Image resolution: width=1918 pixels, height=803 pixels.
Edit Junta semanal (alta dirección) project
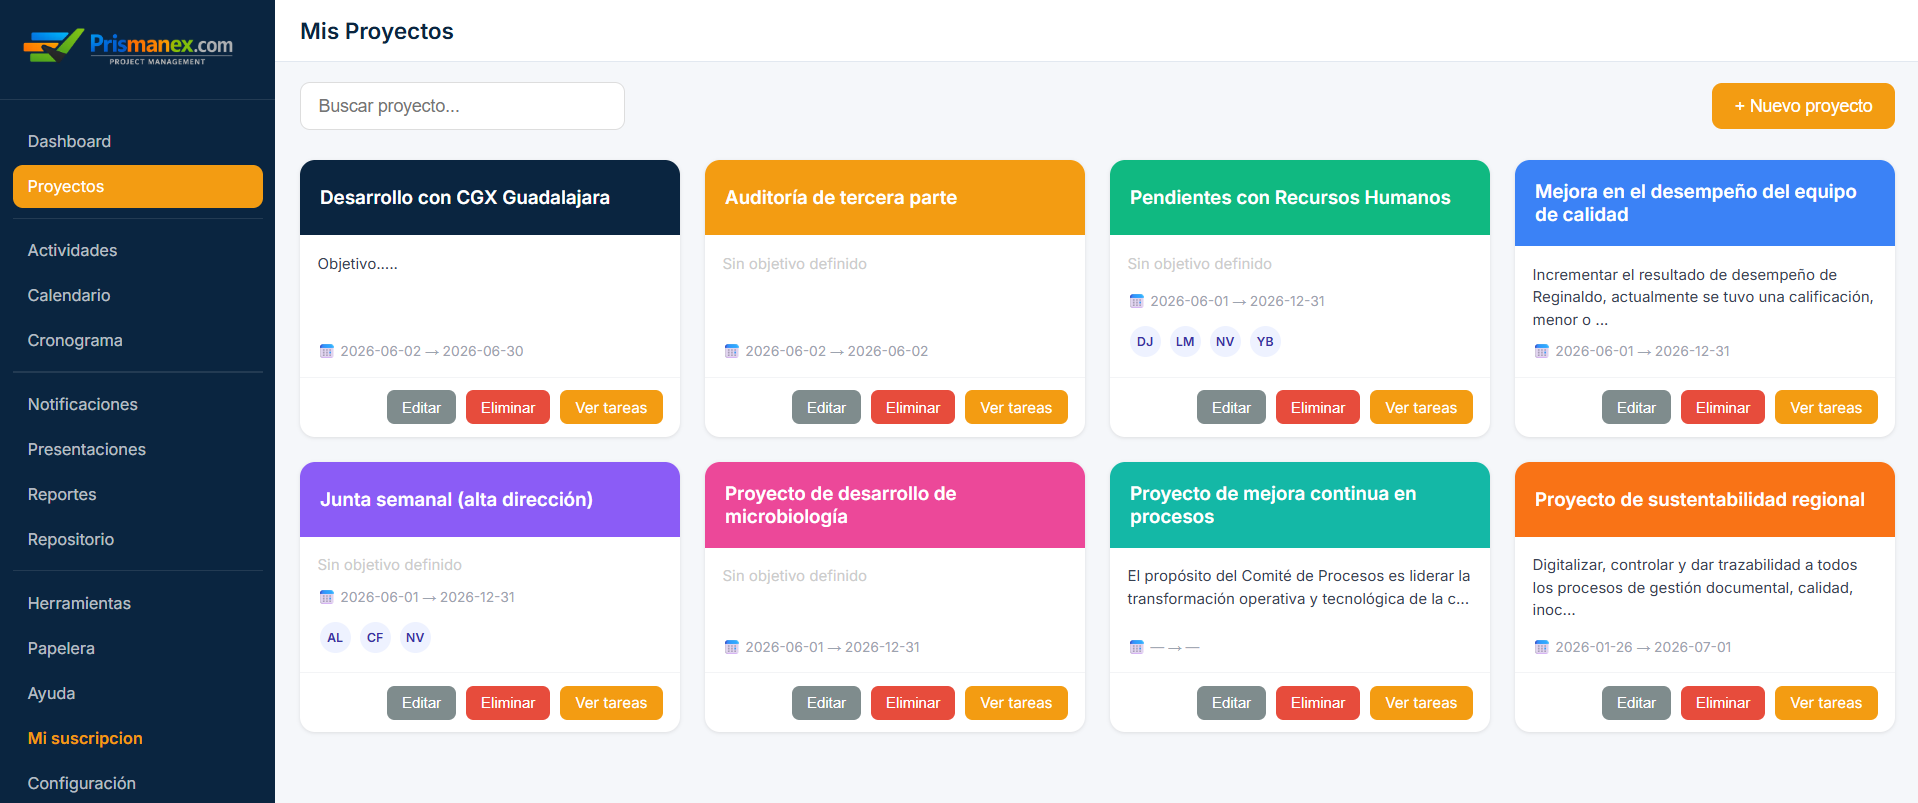click(x=421, y=703)
